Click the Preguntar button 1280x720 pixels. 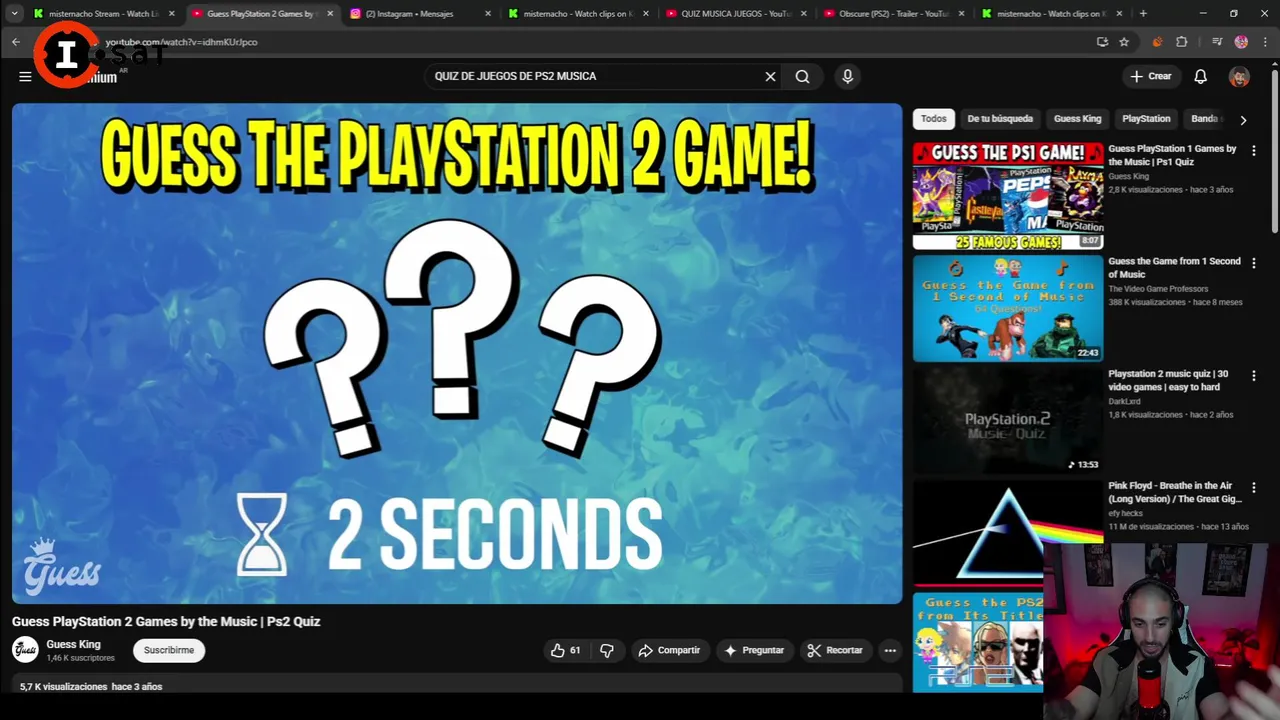click(x=754, y=650)
